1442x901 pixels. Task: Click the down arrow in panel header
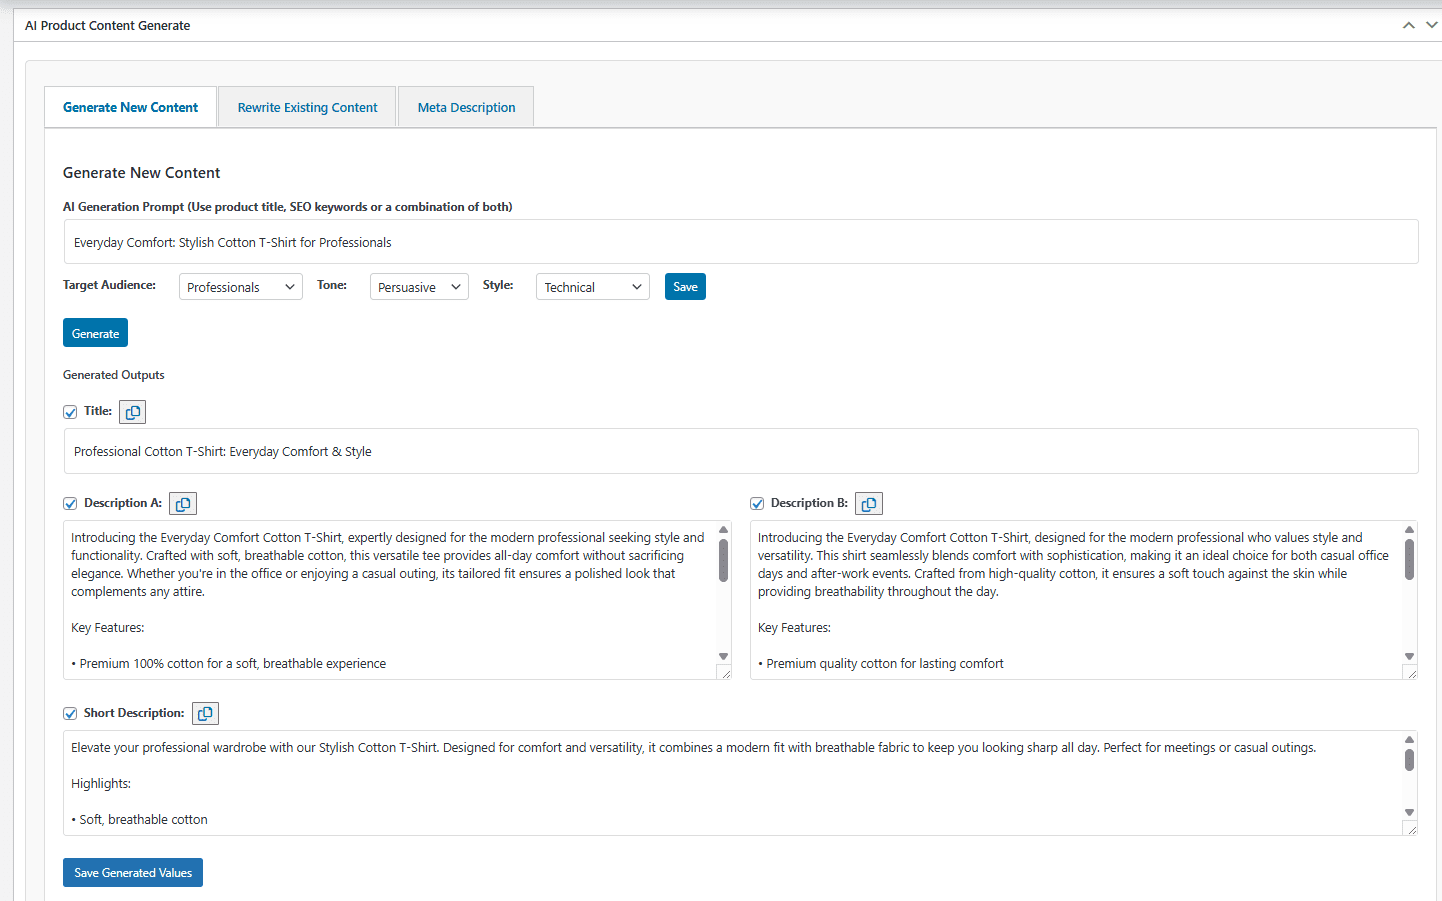pos(1431,26)
